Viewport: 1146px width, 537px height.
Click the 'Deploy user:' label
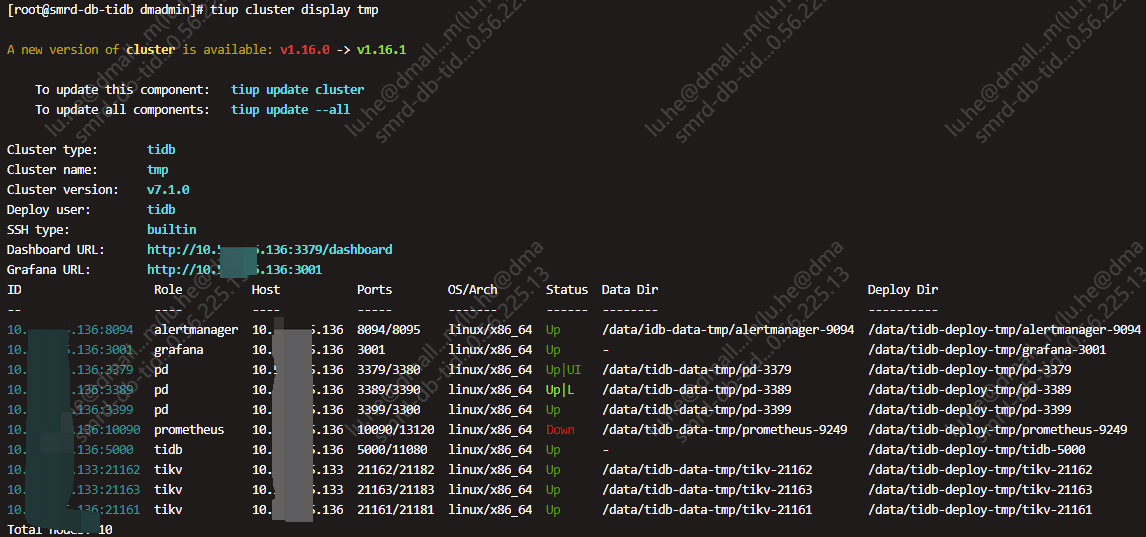coord(49,210)
